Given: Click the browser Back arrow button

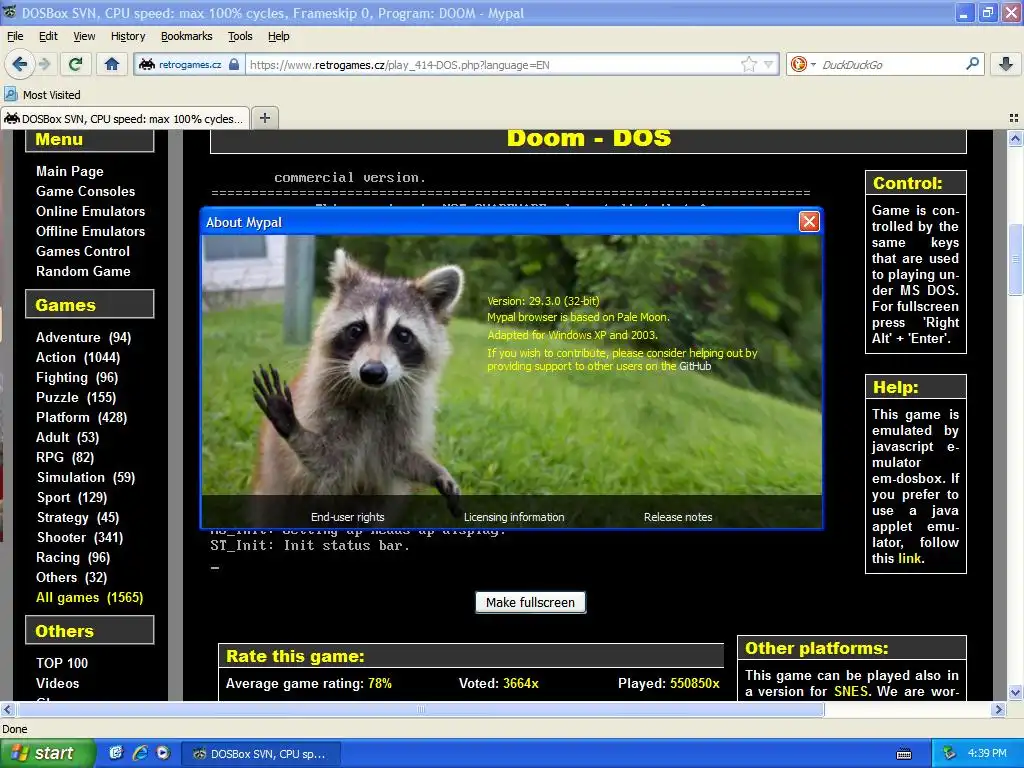Looking at the screenshot, I should pyautogui.click(x=19, y=64).
